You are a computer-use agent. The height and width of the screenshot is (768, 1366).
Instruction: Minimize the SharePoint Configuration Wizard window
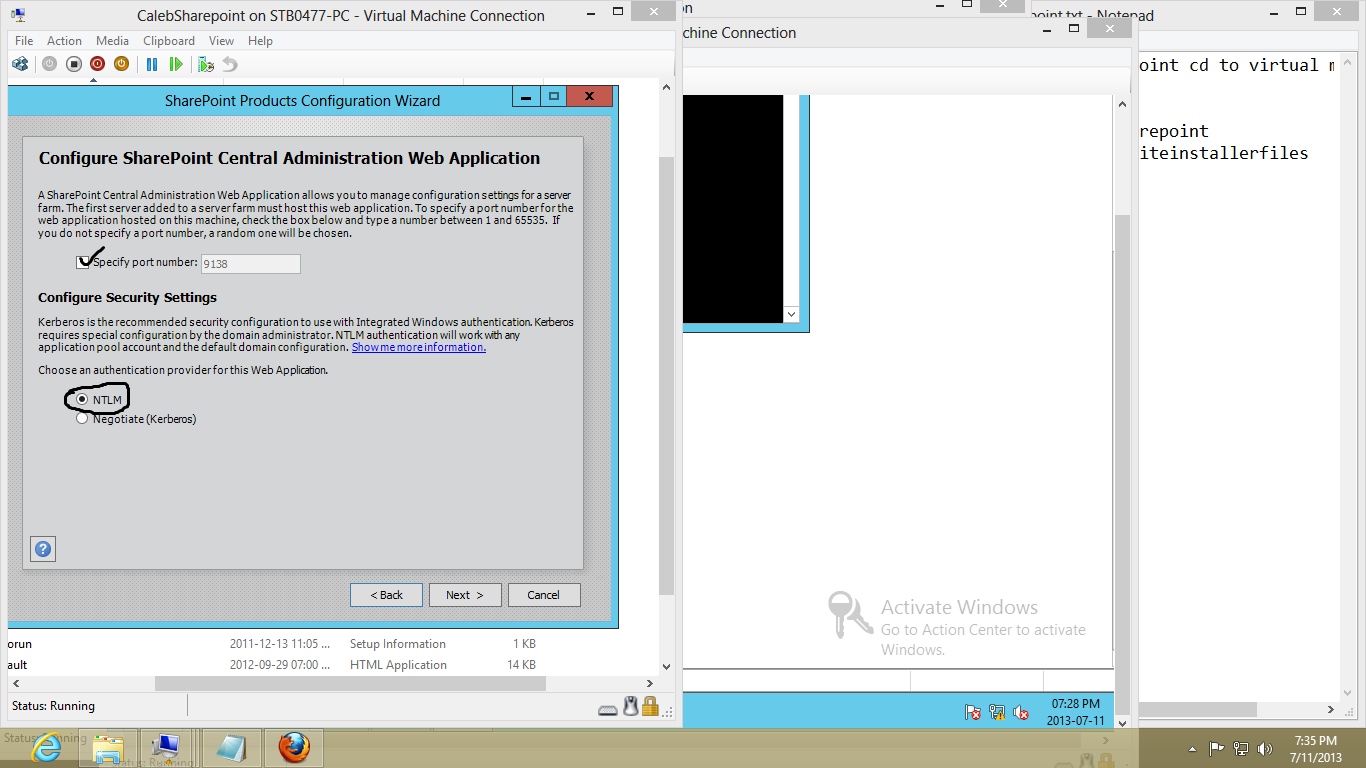tap(526, 96)
